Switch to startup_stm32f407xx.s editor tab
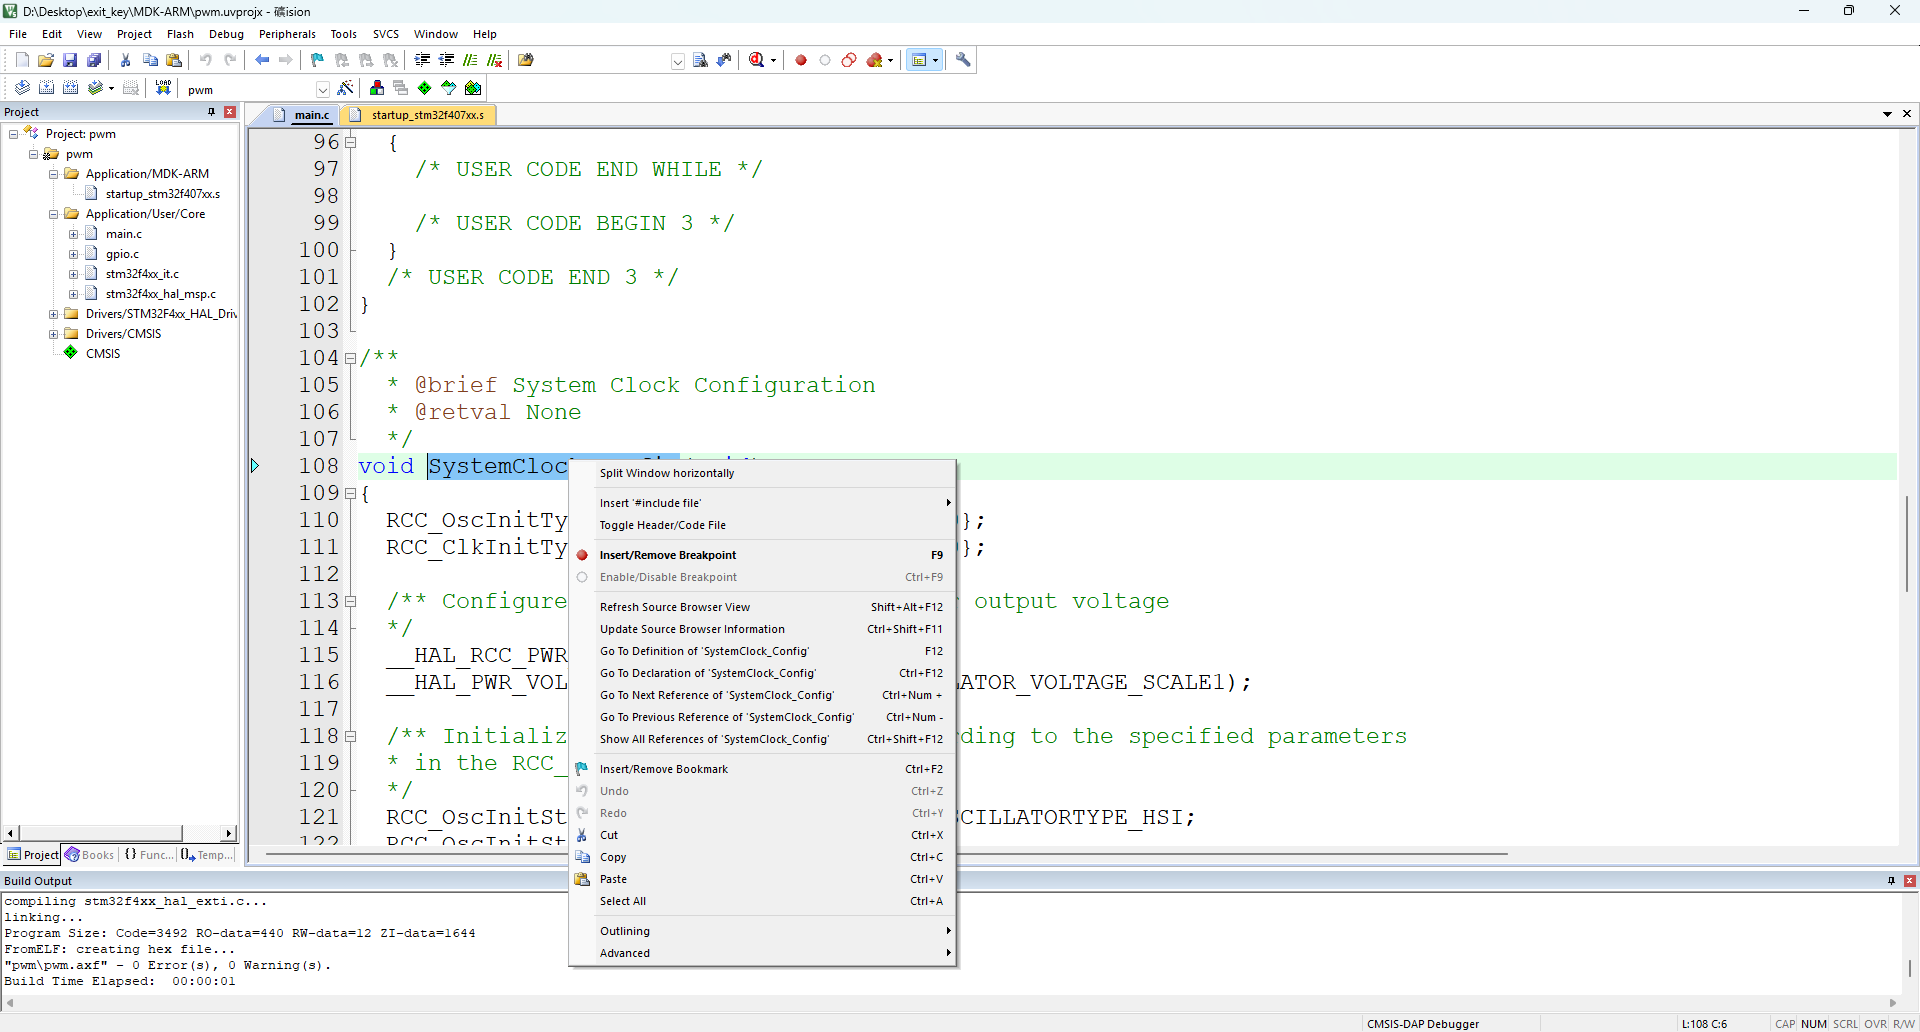The height and width of the screenshot is (1032, 1920). [x=420, y=115]
